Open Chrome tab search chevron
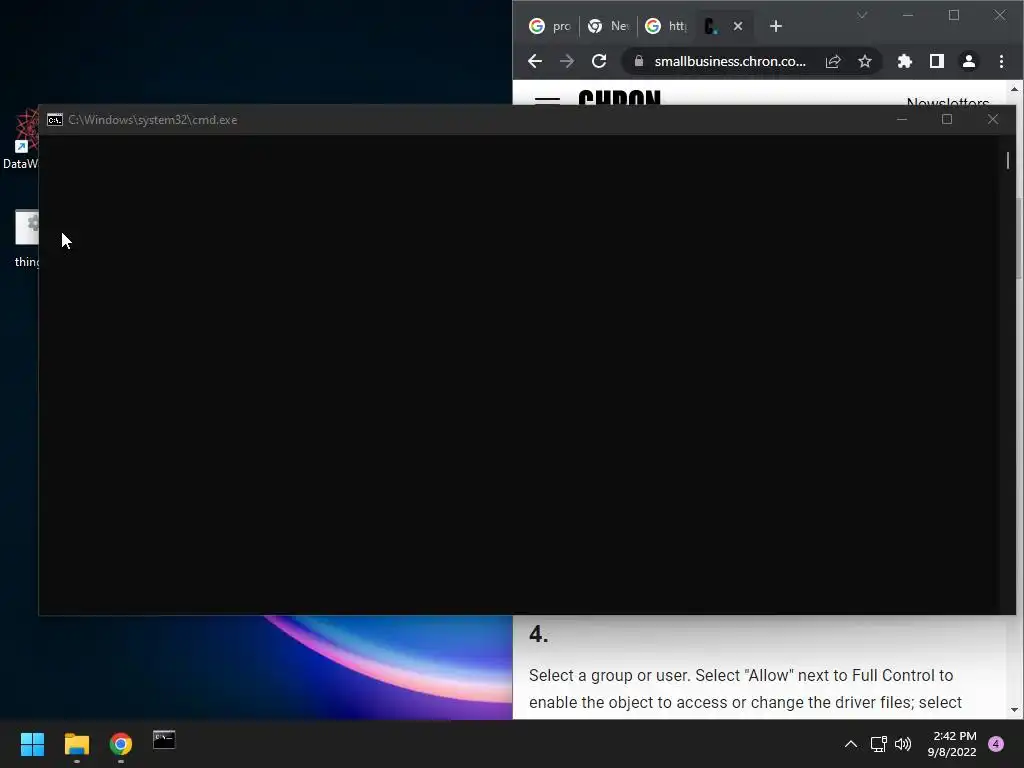The height and width of the screenshot is (768, 1024). 862,15
